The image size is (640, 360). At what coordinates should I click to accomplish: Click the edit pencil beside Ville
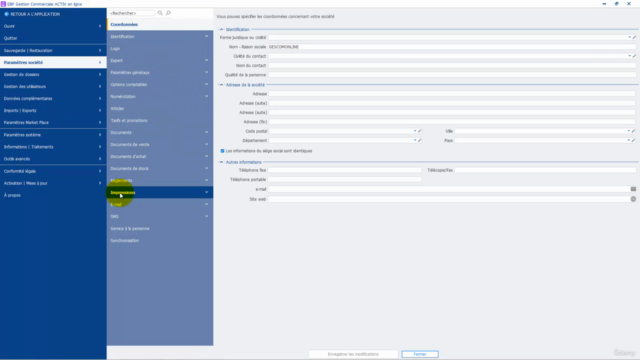click(x=633, y=131)
